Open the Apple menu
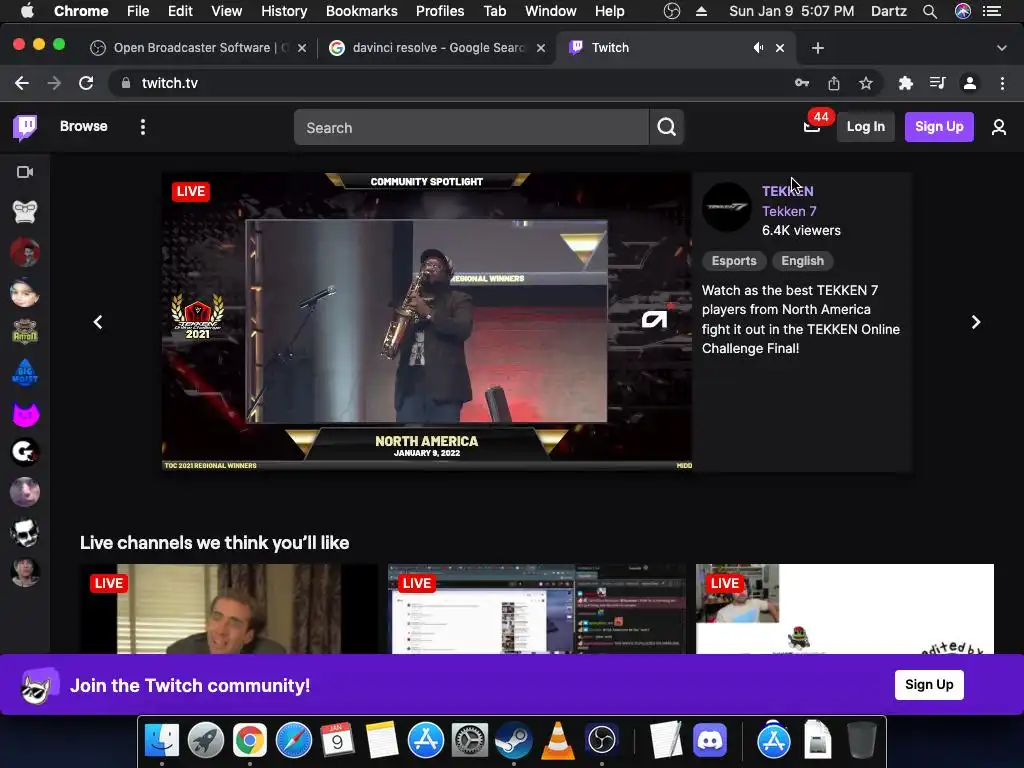1024x768 pixels. (27, 11)
